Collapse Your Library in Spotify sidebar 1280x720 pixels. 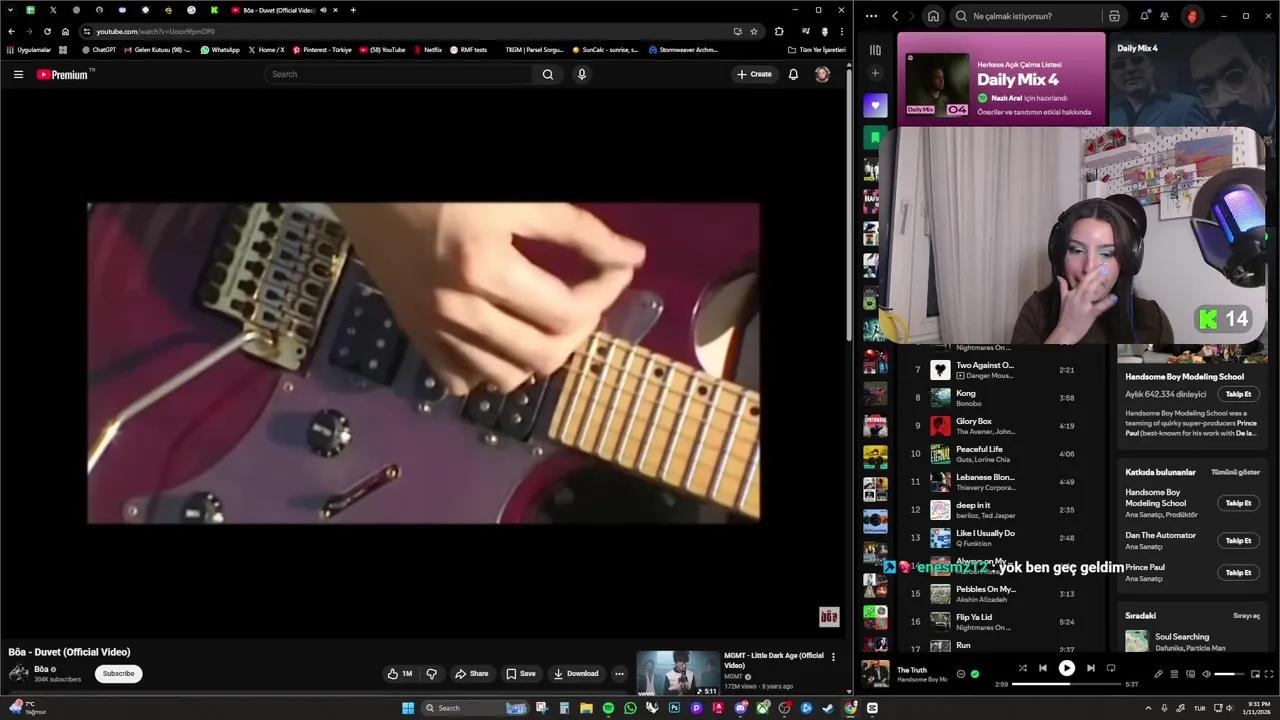(875, 50)
